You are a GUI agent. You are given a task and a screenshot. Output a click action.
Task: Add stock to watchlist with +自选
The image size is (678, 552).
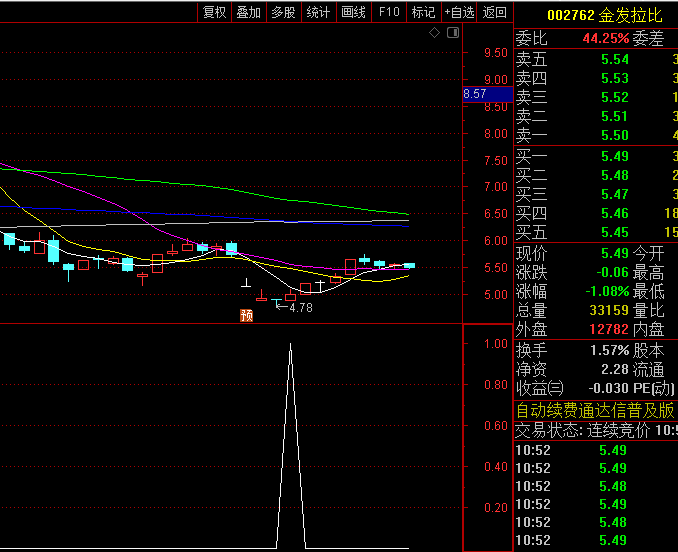pyautogui.click(x=459, y=12)
